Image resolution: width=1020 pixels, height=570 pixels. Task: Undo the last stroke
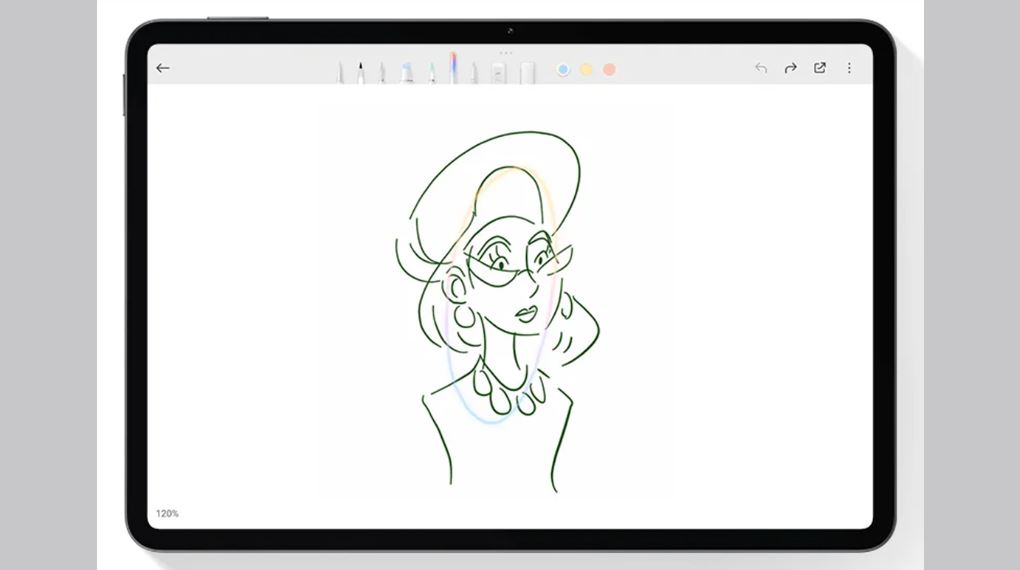(760, 68)
